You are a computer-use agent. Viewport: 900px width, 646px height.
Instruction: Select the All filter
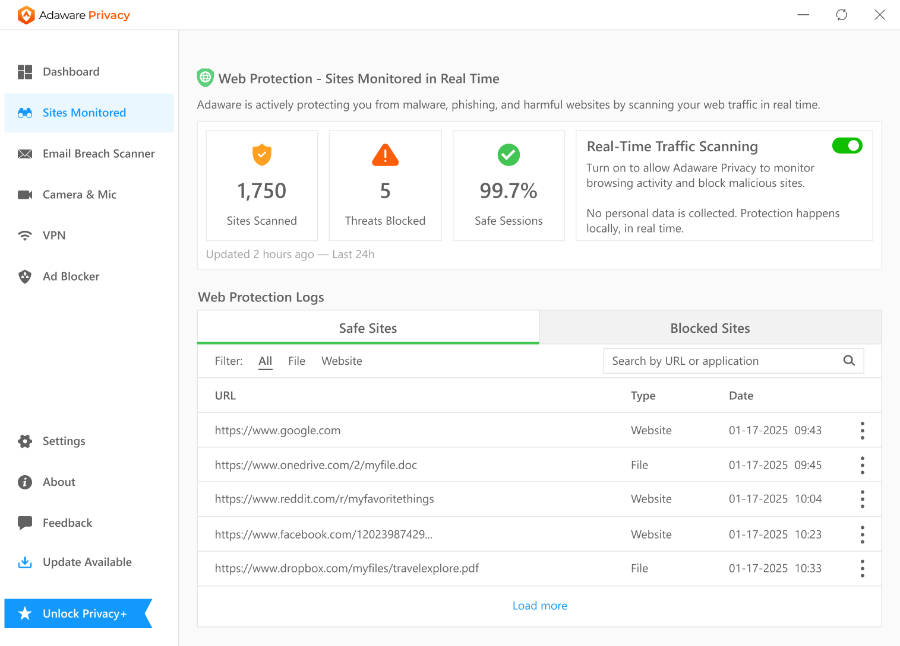tap(265, 361)
